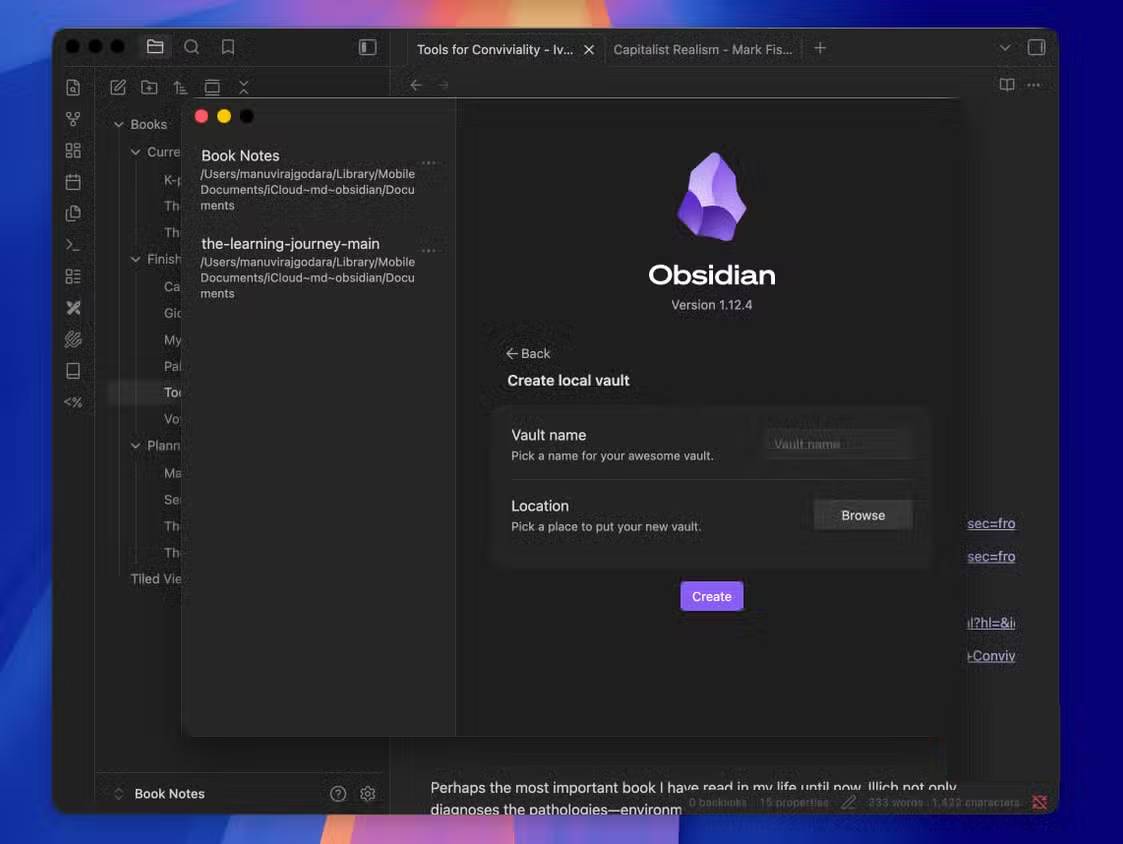Open the quick switcher ribbon icon
Screen dimensions: 1123x844
tap(73, 87)
